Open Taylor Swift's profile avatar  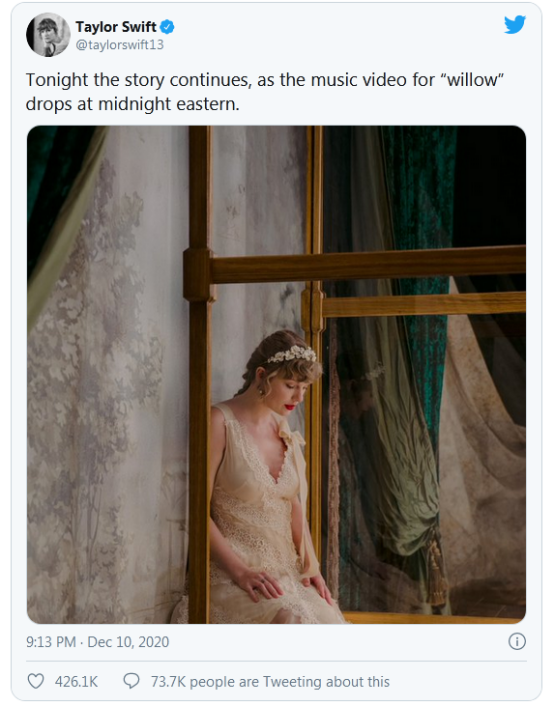[x=48, y=35]
